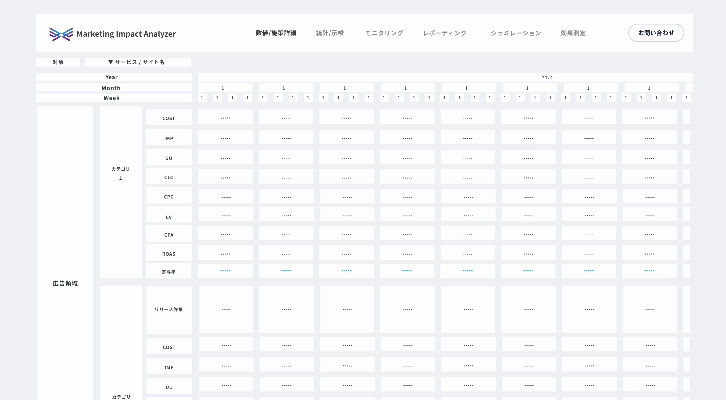Expand the サービス / サイト名 dropdown
This screenshot has width=726, height=400.
[137, 62]
